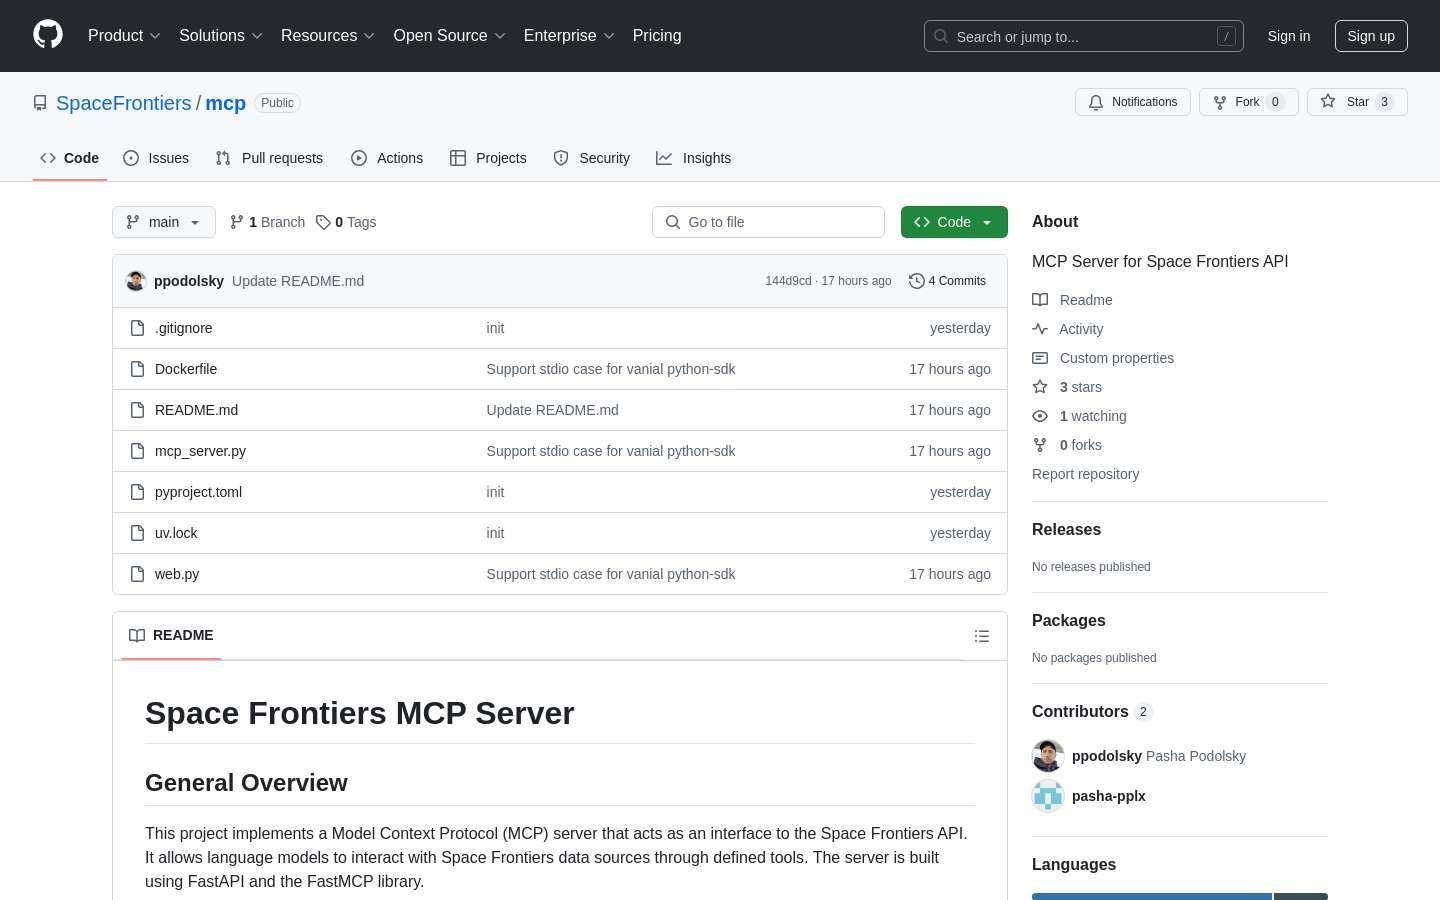Open the Activity link in About
The height and width of the screenshot is (900, 1440).
[1068, 329]
